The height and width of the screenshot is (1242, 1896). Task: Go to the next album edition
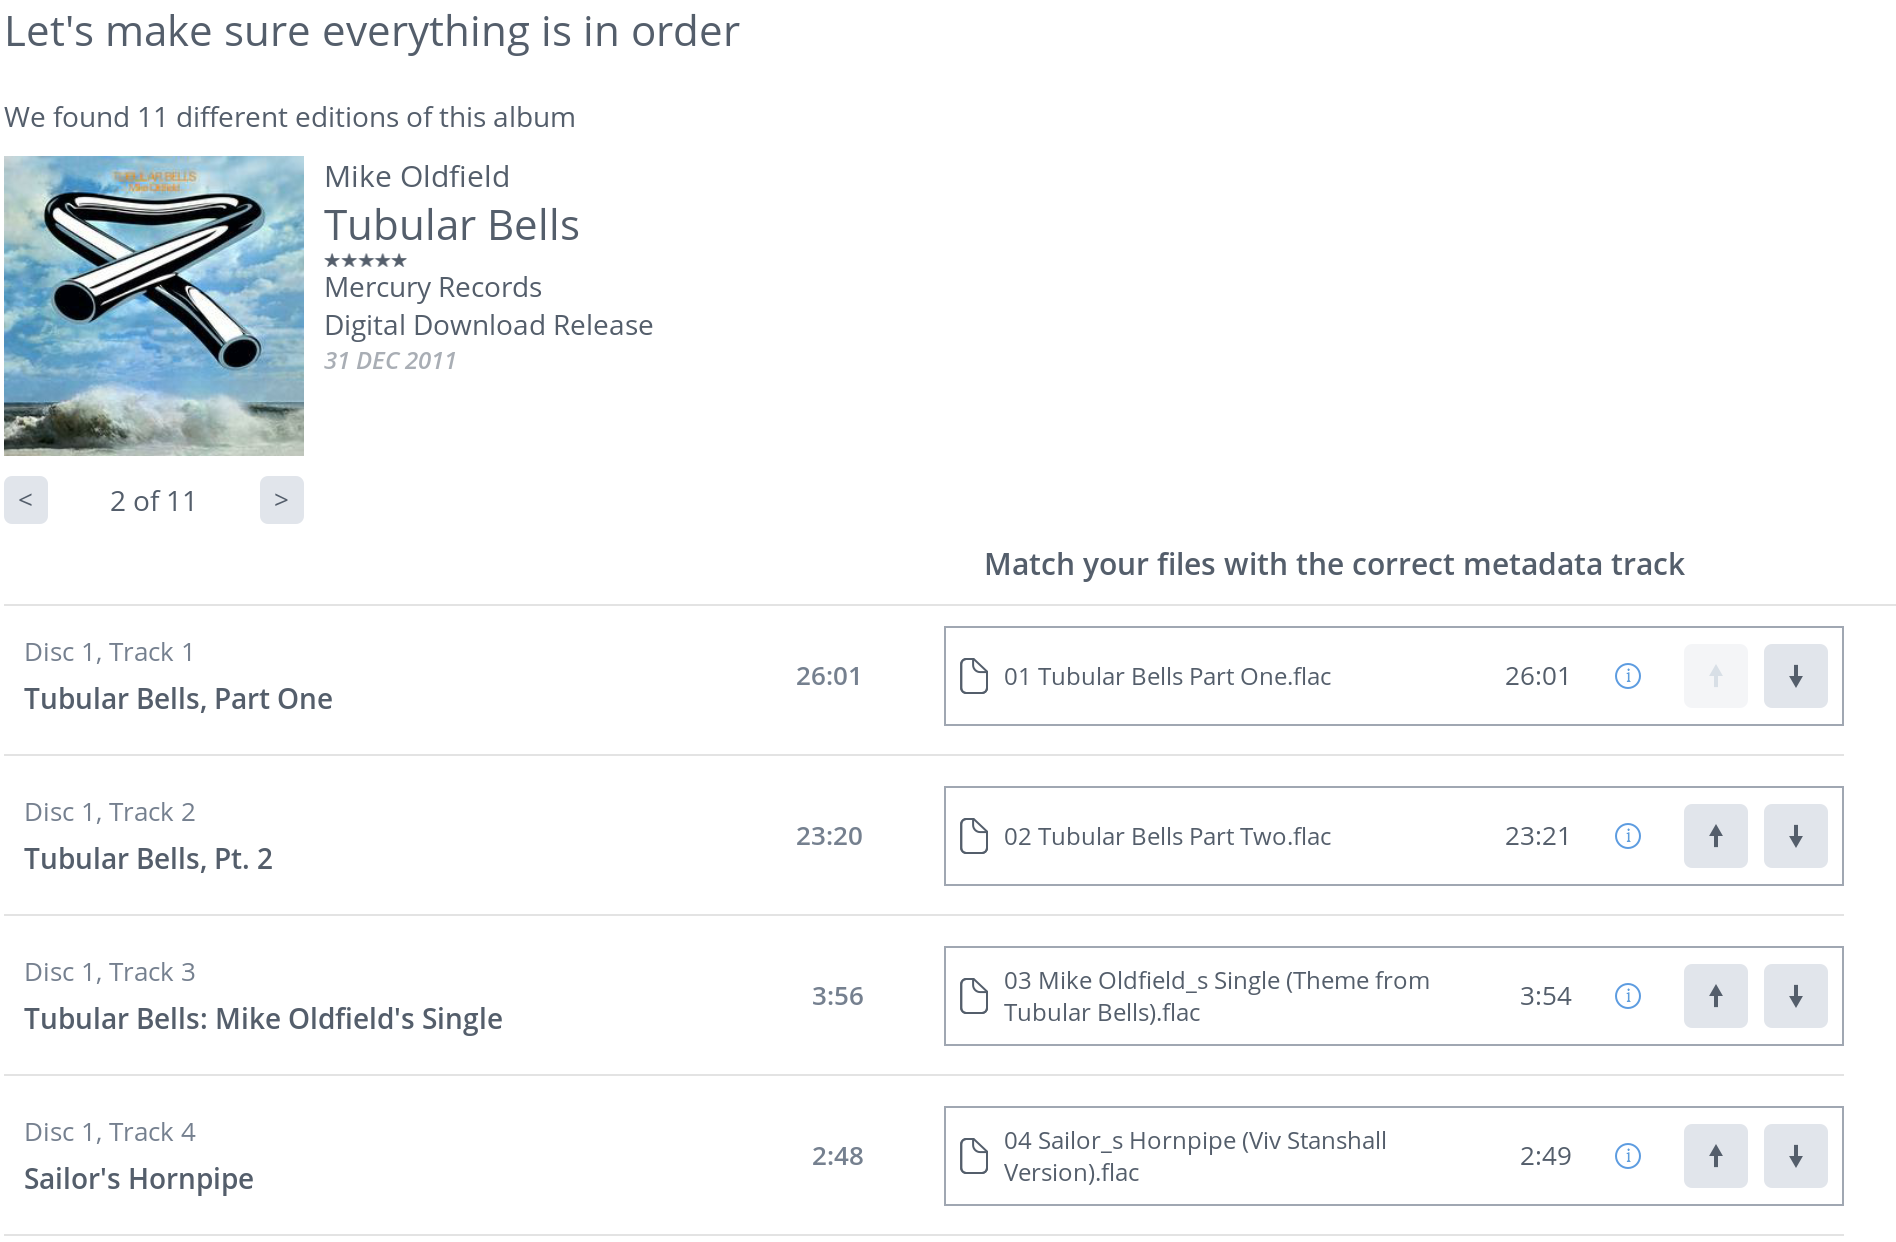(x=281, y=500)
